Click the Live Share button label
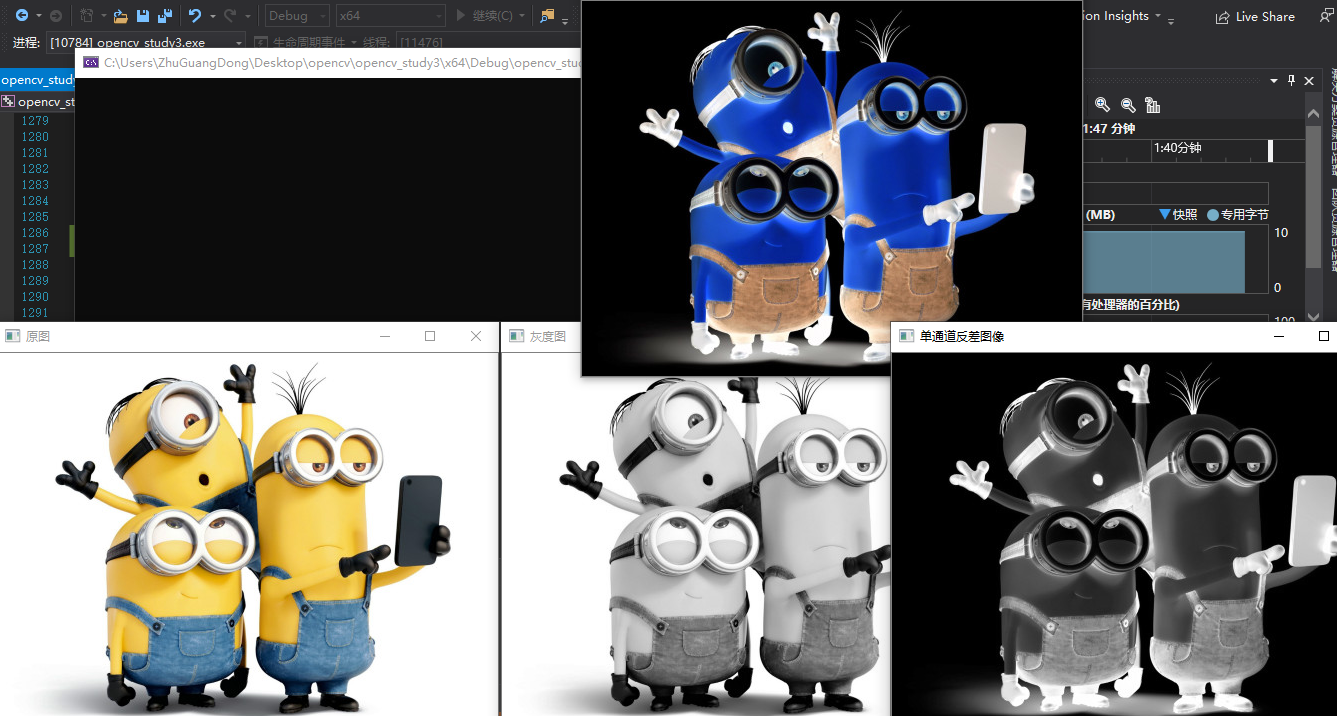The height and width of the screenshot is (716, 1337). coord(1265,17)
